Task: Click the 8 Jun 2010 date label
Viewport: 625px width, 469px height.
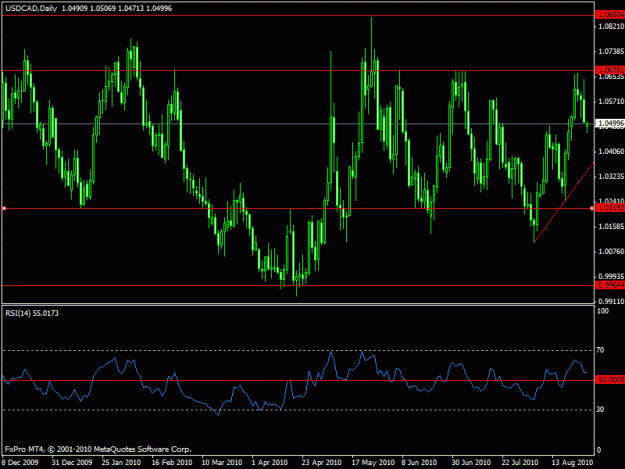Action: tap(419, 463)
